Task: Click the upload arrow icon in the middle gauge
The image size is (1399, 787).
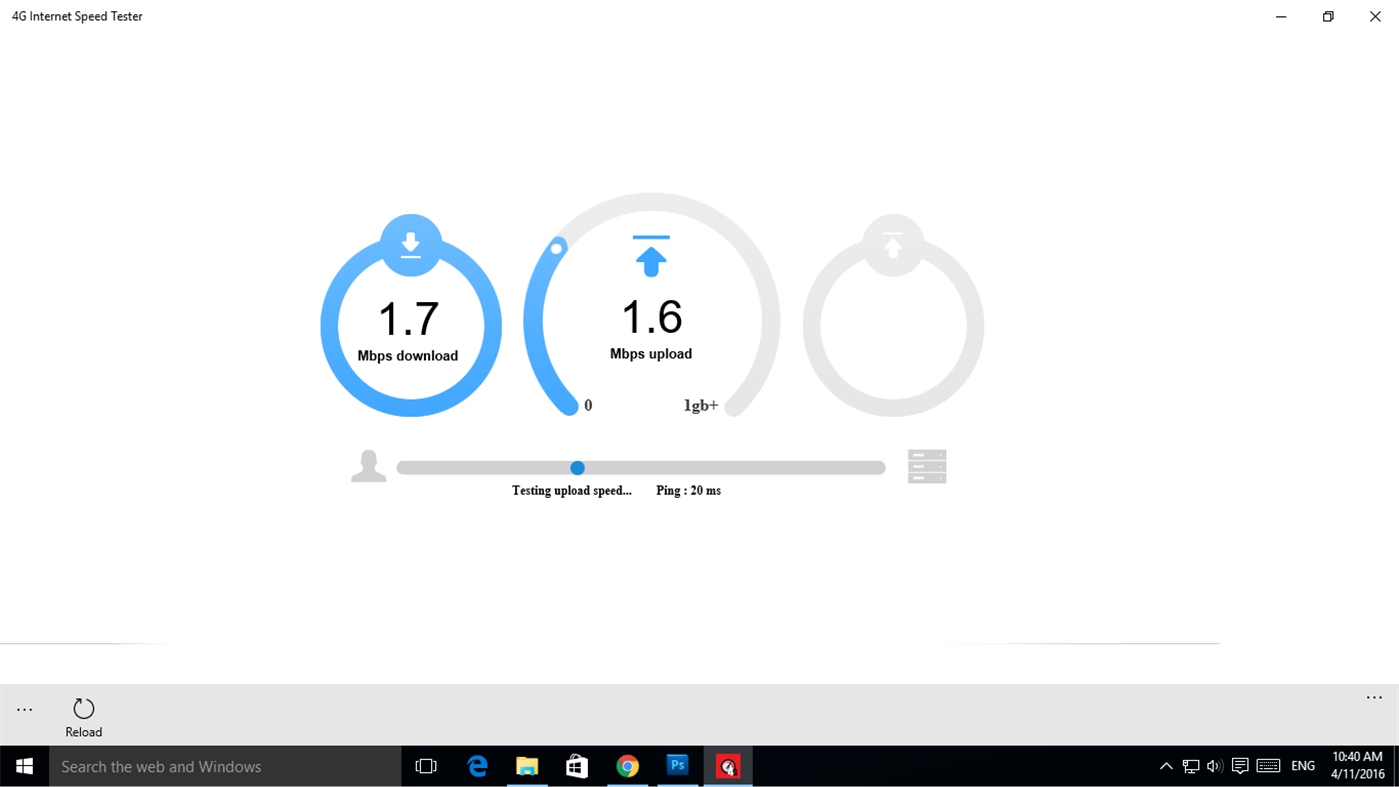Action: (651, 256)
